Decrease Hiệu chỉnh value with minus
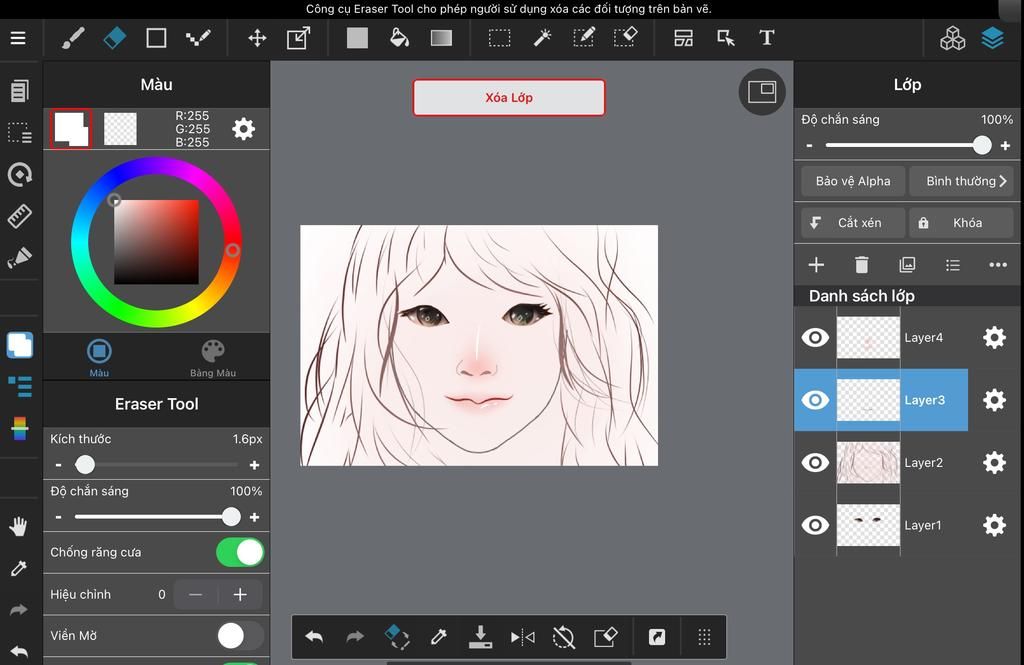Image resolution: width=1024 pixels, height=665 pixels. (195, 594)
